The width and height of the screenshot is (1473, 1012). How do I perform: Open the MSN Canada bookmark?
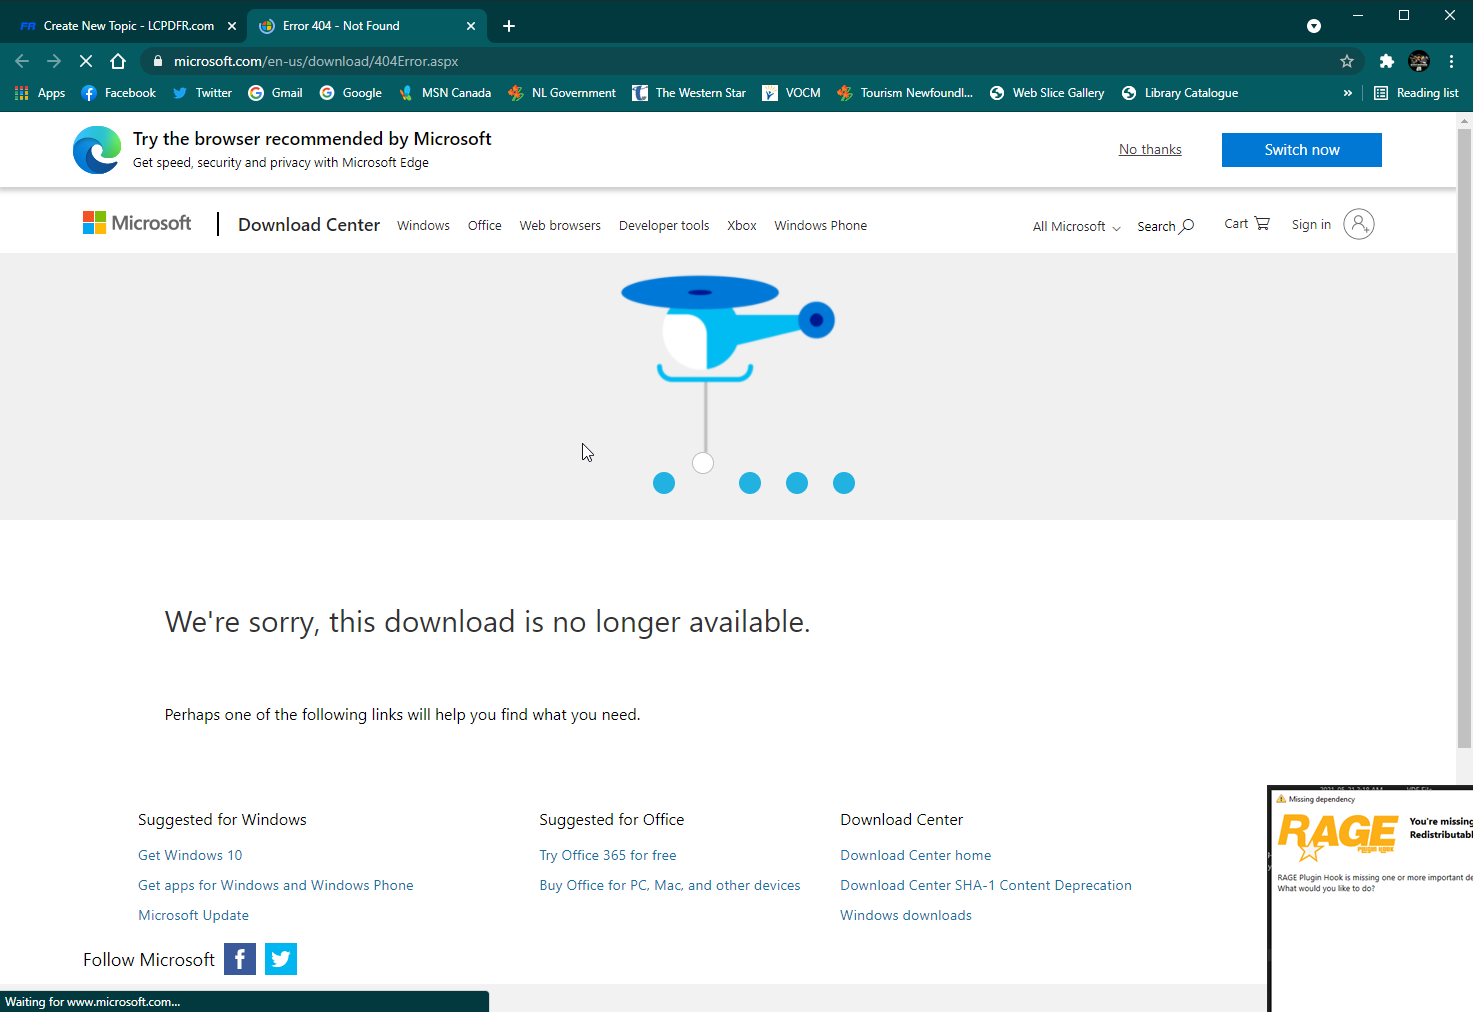[444, 93]
